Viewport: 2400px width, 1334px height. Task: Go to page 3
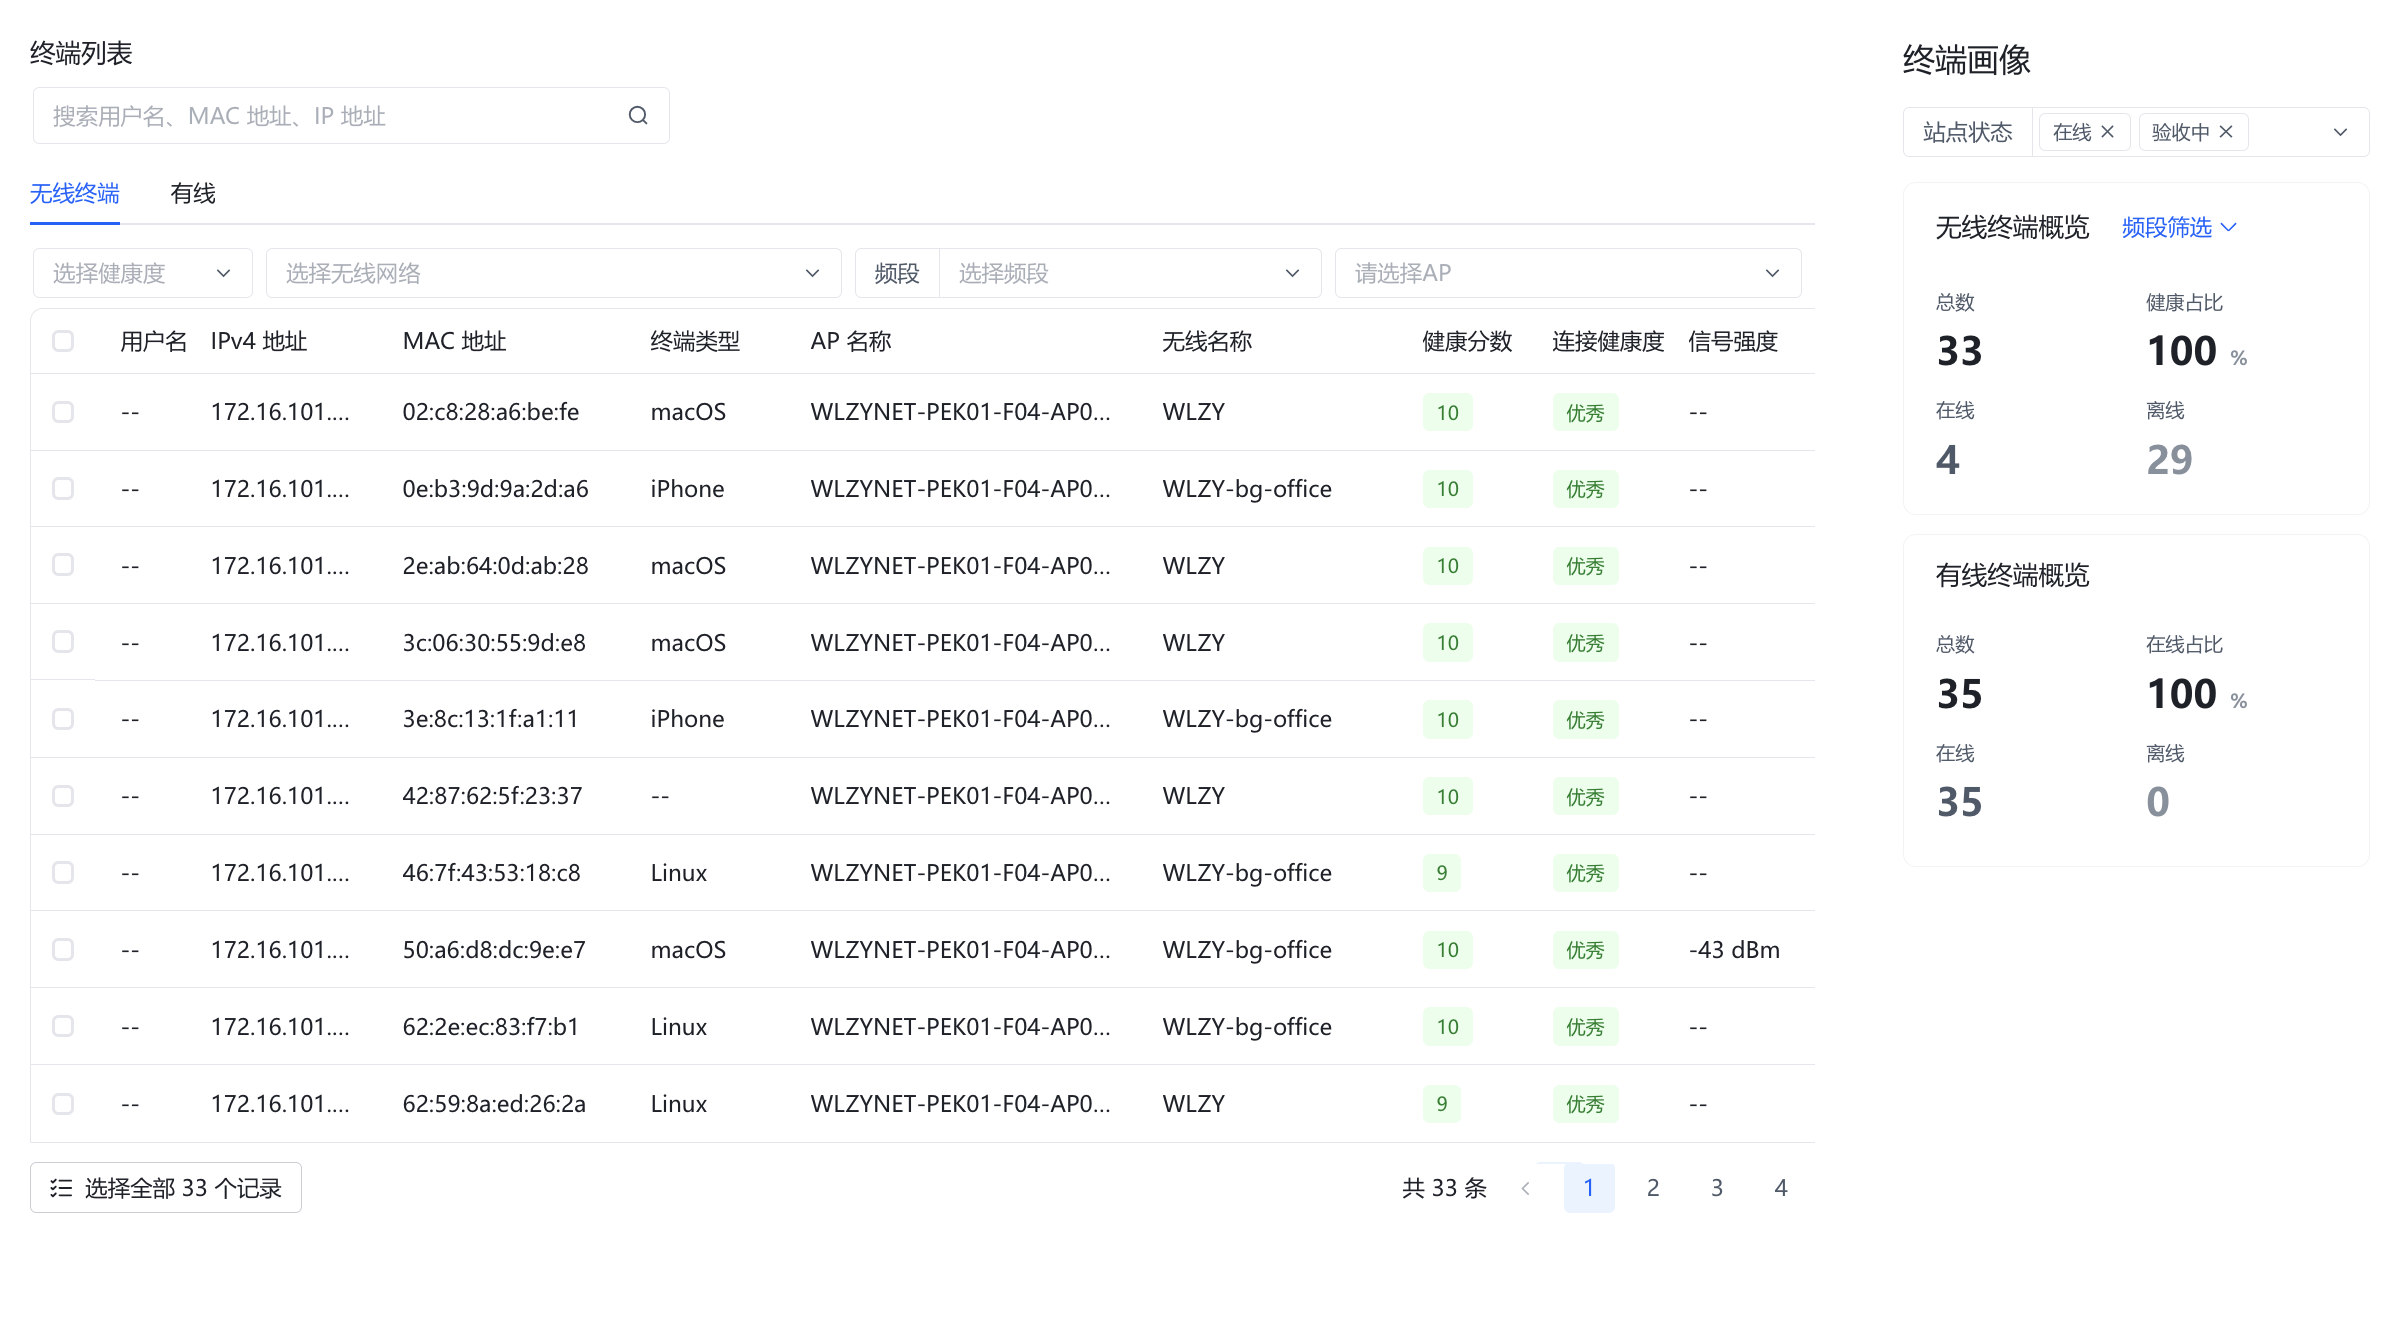point(1717,1188)
